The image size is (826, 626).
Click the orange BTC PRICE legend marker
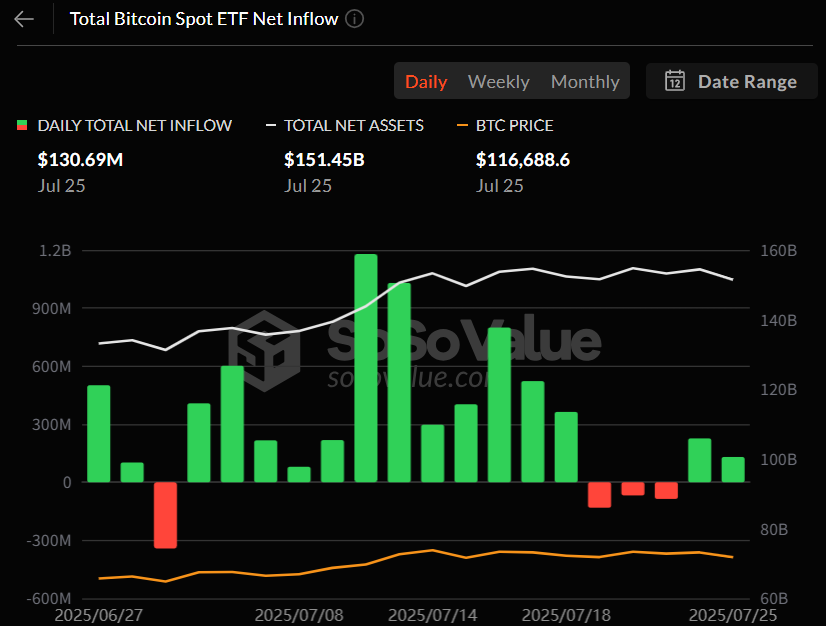pos(465,125)
